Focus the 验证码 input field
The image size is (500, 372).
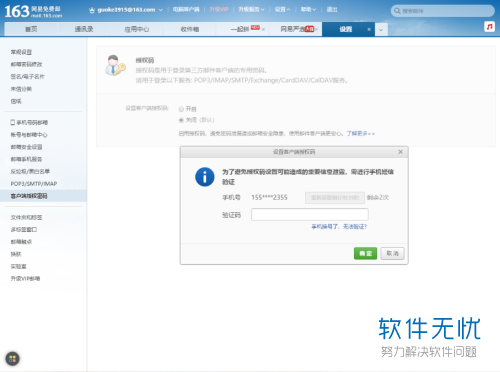[310, 215]
